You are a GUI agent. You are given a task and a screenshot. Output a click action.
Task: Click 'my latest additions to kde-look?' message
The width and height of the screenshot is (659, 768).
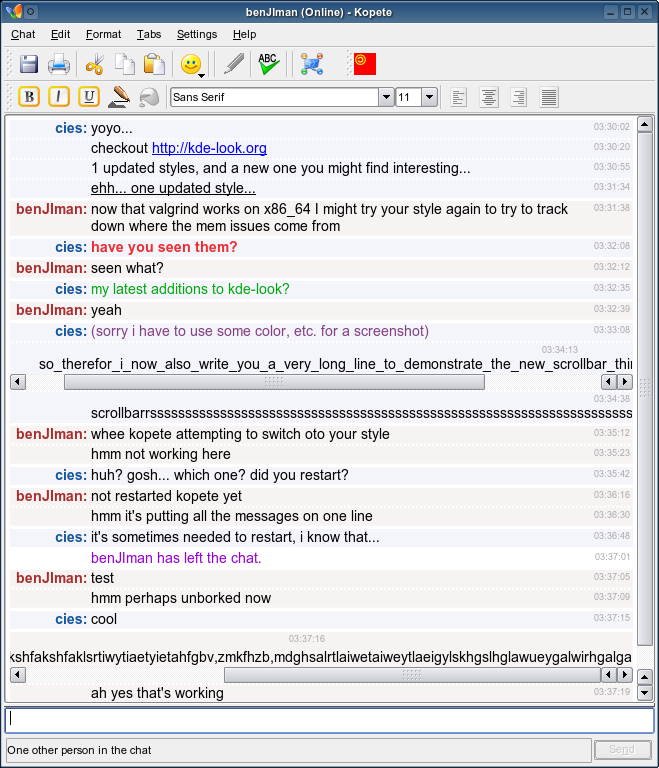pyautogui.click(x=190, y=289)
